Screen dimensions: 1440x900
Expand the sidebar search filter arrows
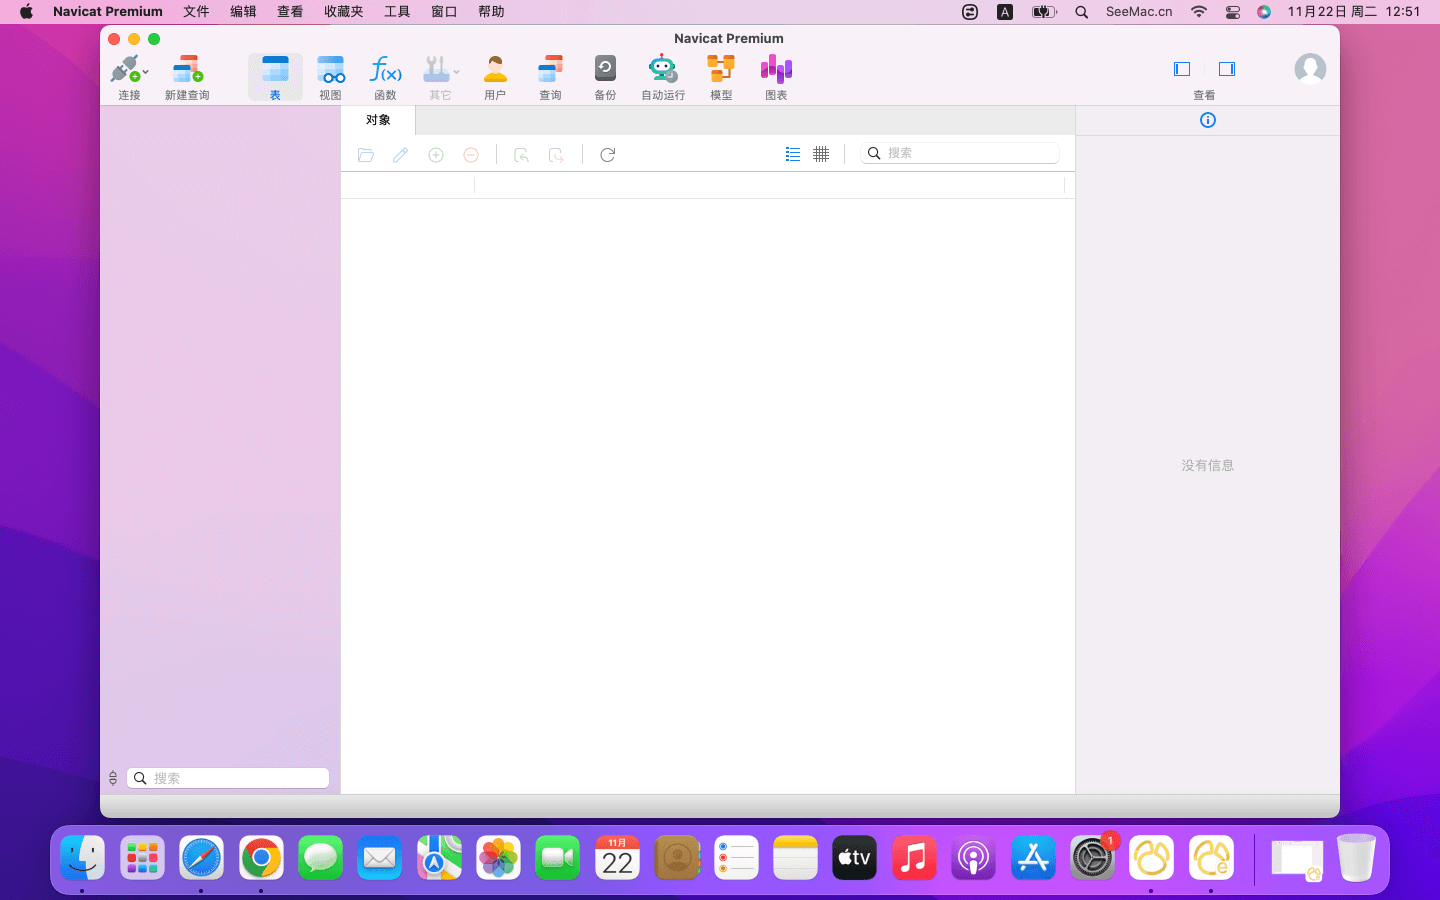pyautogui.click(x=113, y=778)
